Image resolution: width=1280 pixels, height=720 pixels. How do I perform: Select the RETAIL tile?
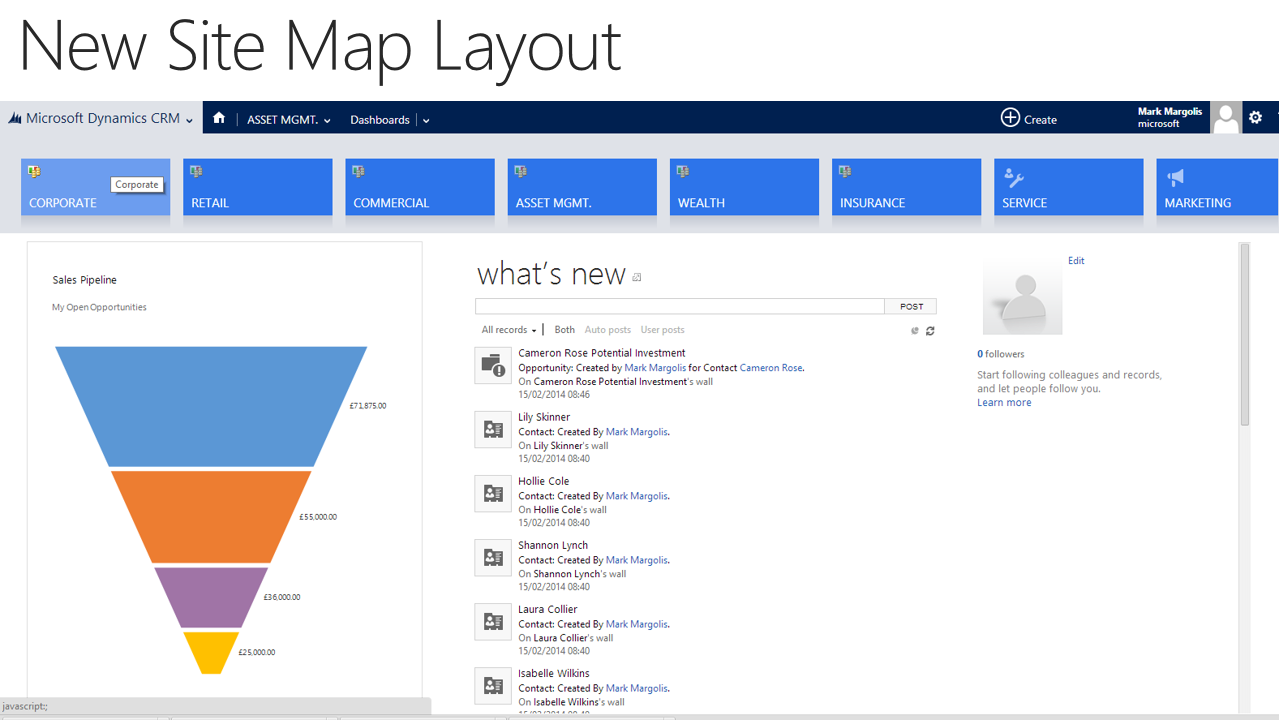coord(257,187)
